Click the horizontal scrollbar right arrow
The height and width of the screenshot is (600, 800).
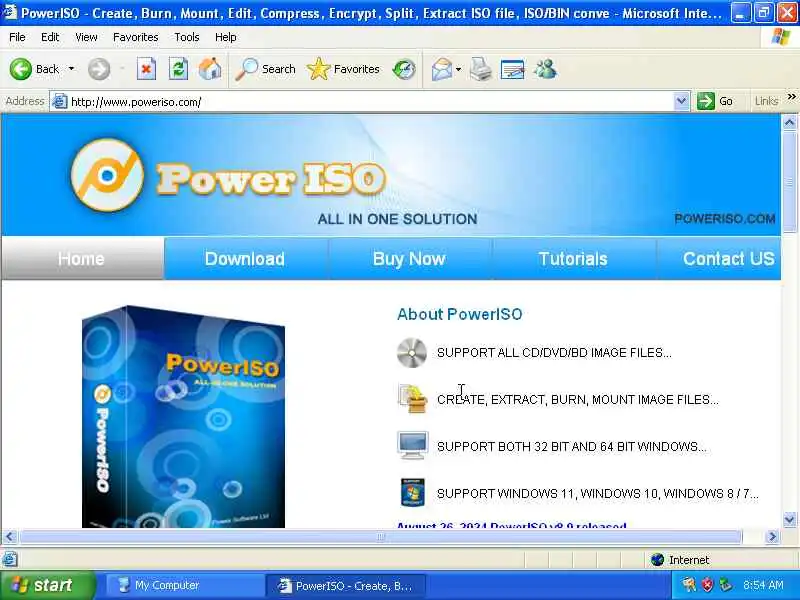(x=772, y=537)
